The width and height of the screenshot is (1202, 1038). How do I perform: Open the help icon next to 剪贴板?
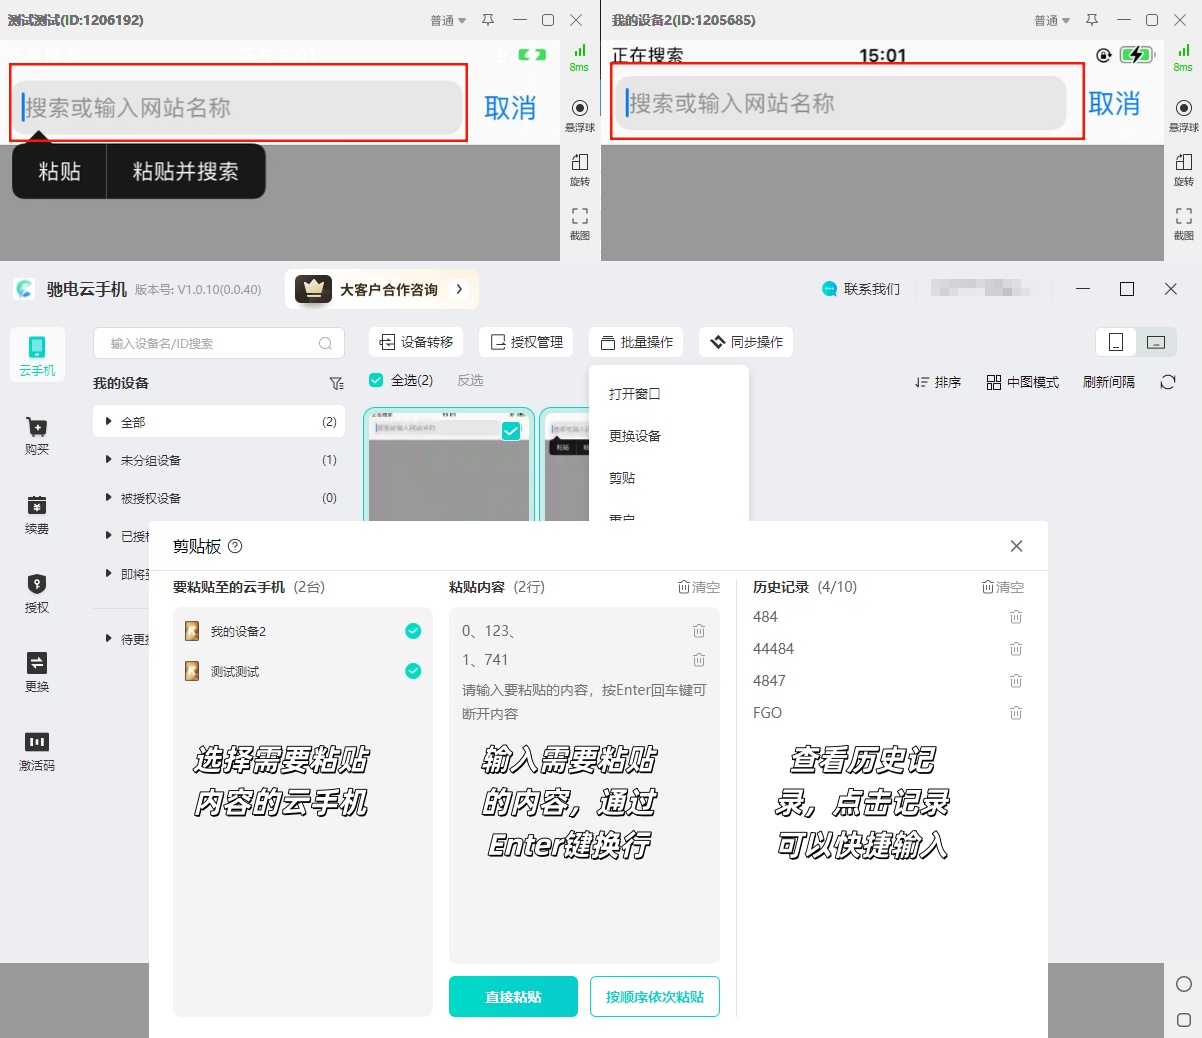[235, 546]
